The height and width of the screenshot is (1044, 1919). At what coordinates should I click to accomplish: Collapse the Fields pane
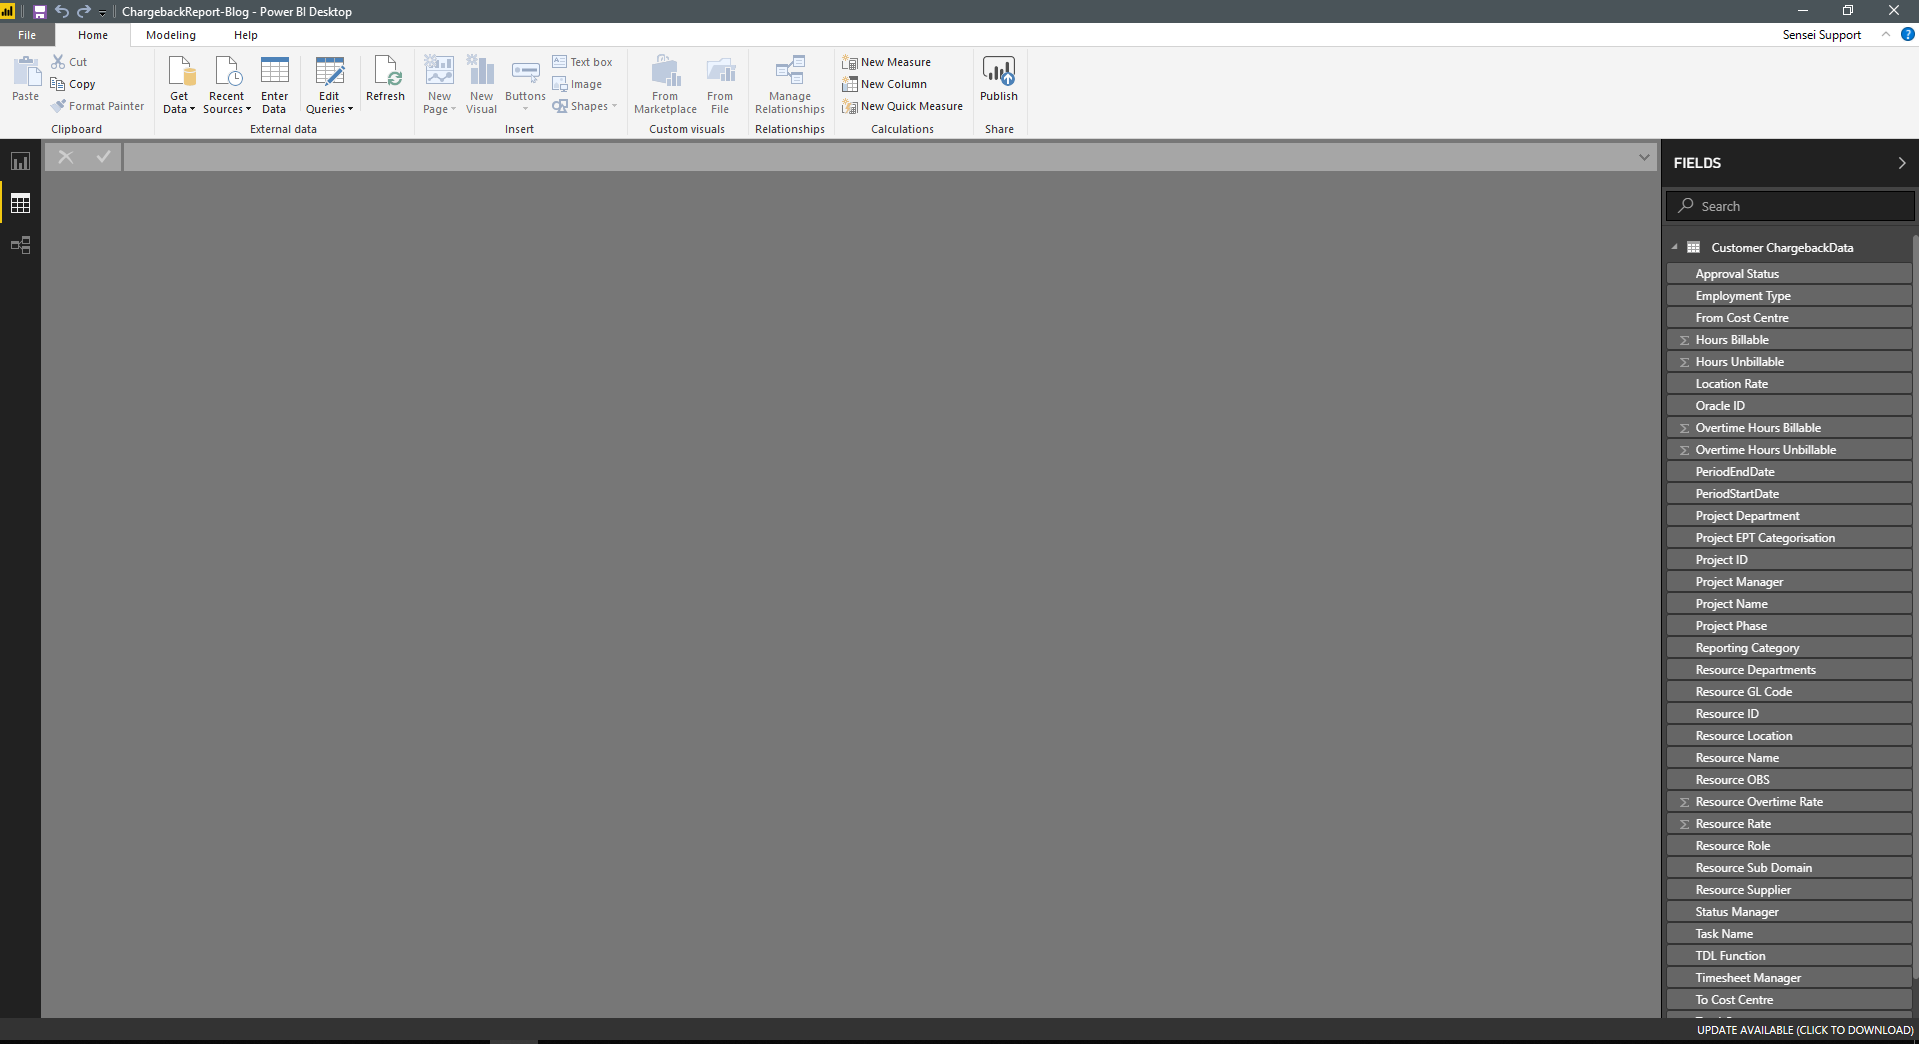point(1902,163)
